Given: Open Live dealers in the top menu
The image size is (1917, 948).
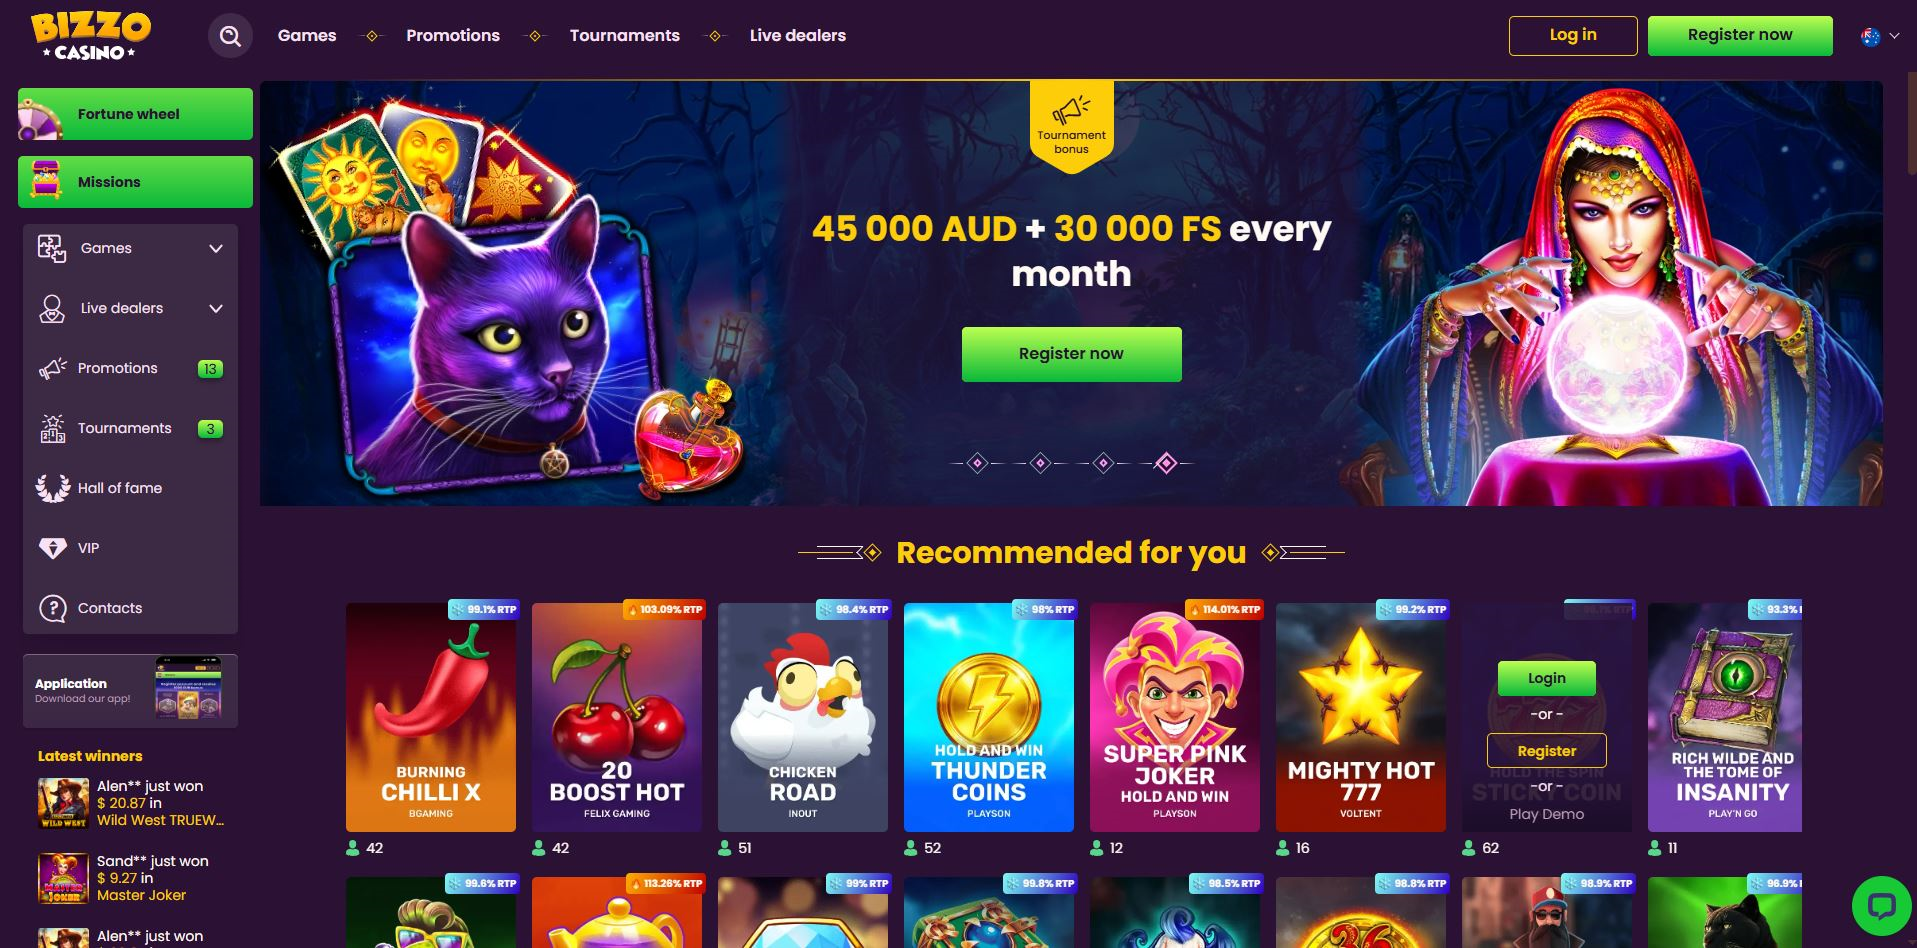Looking at the screenshot, I should (x=798, y=35).
